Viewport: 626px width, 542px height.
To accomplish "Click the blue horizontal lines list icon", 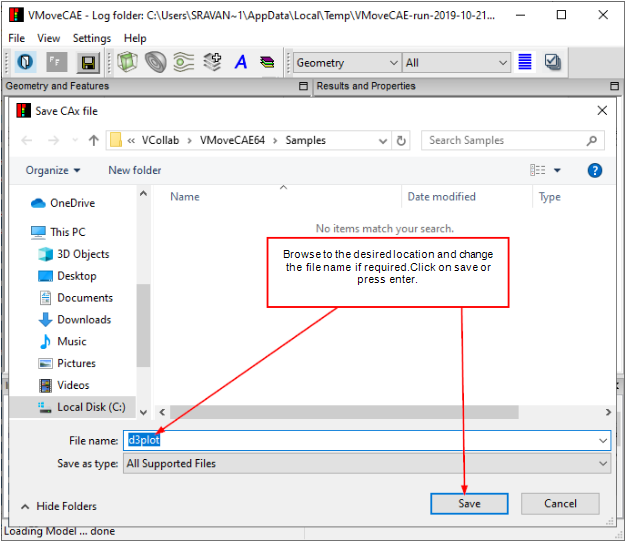I will pyautogui.click(x=525, y=62).
